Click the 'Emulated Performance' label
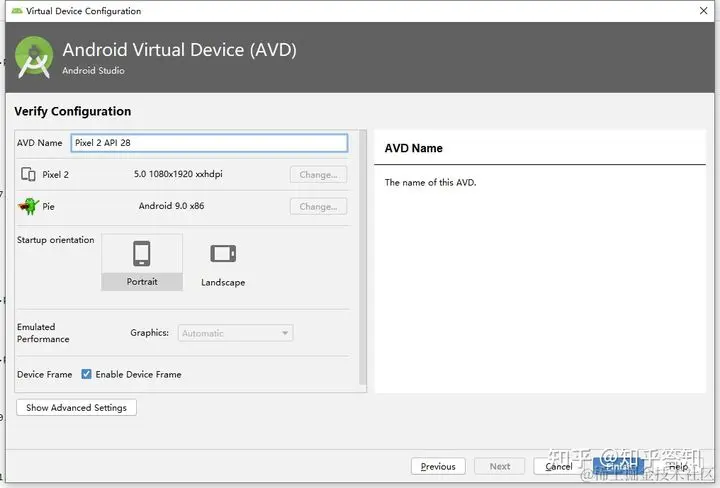 tap(43, 333)
